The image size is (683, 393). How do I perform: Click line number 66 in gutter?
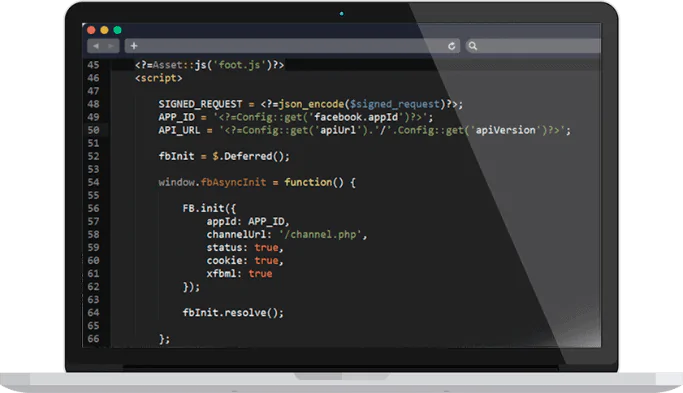93,339
